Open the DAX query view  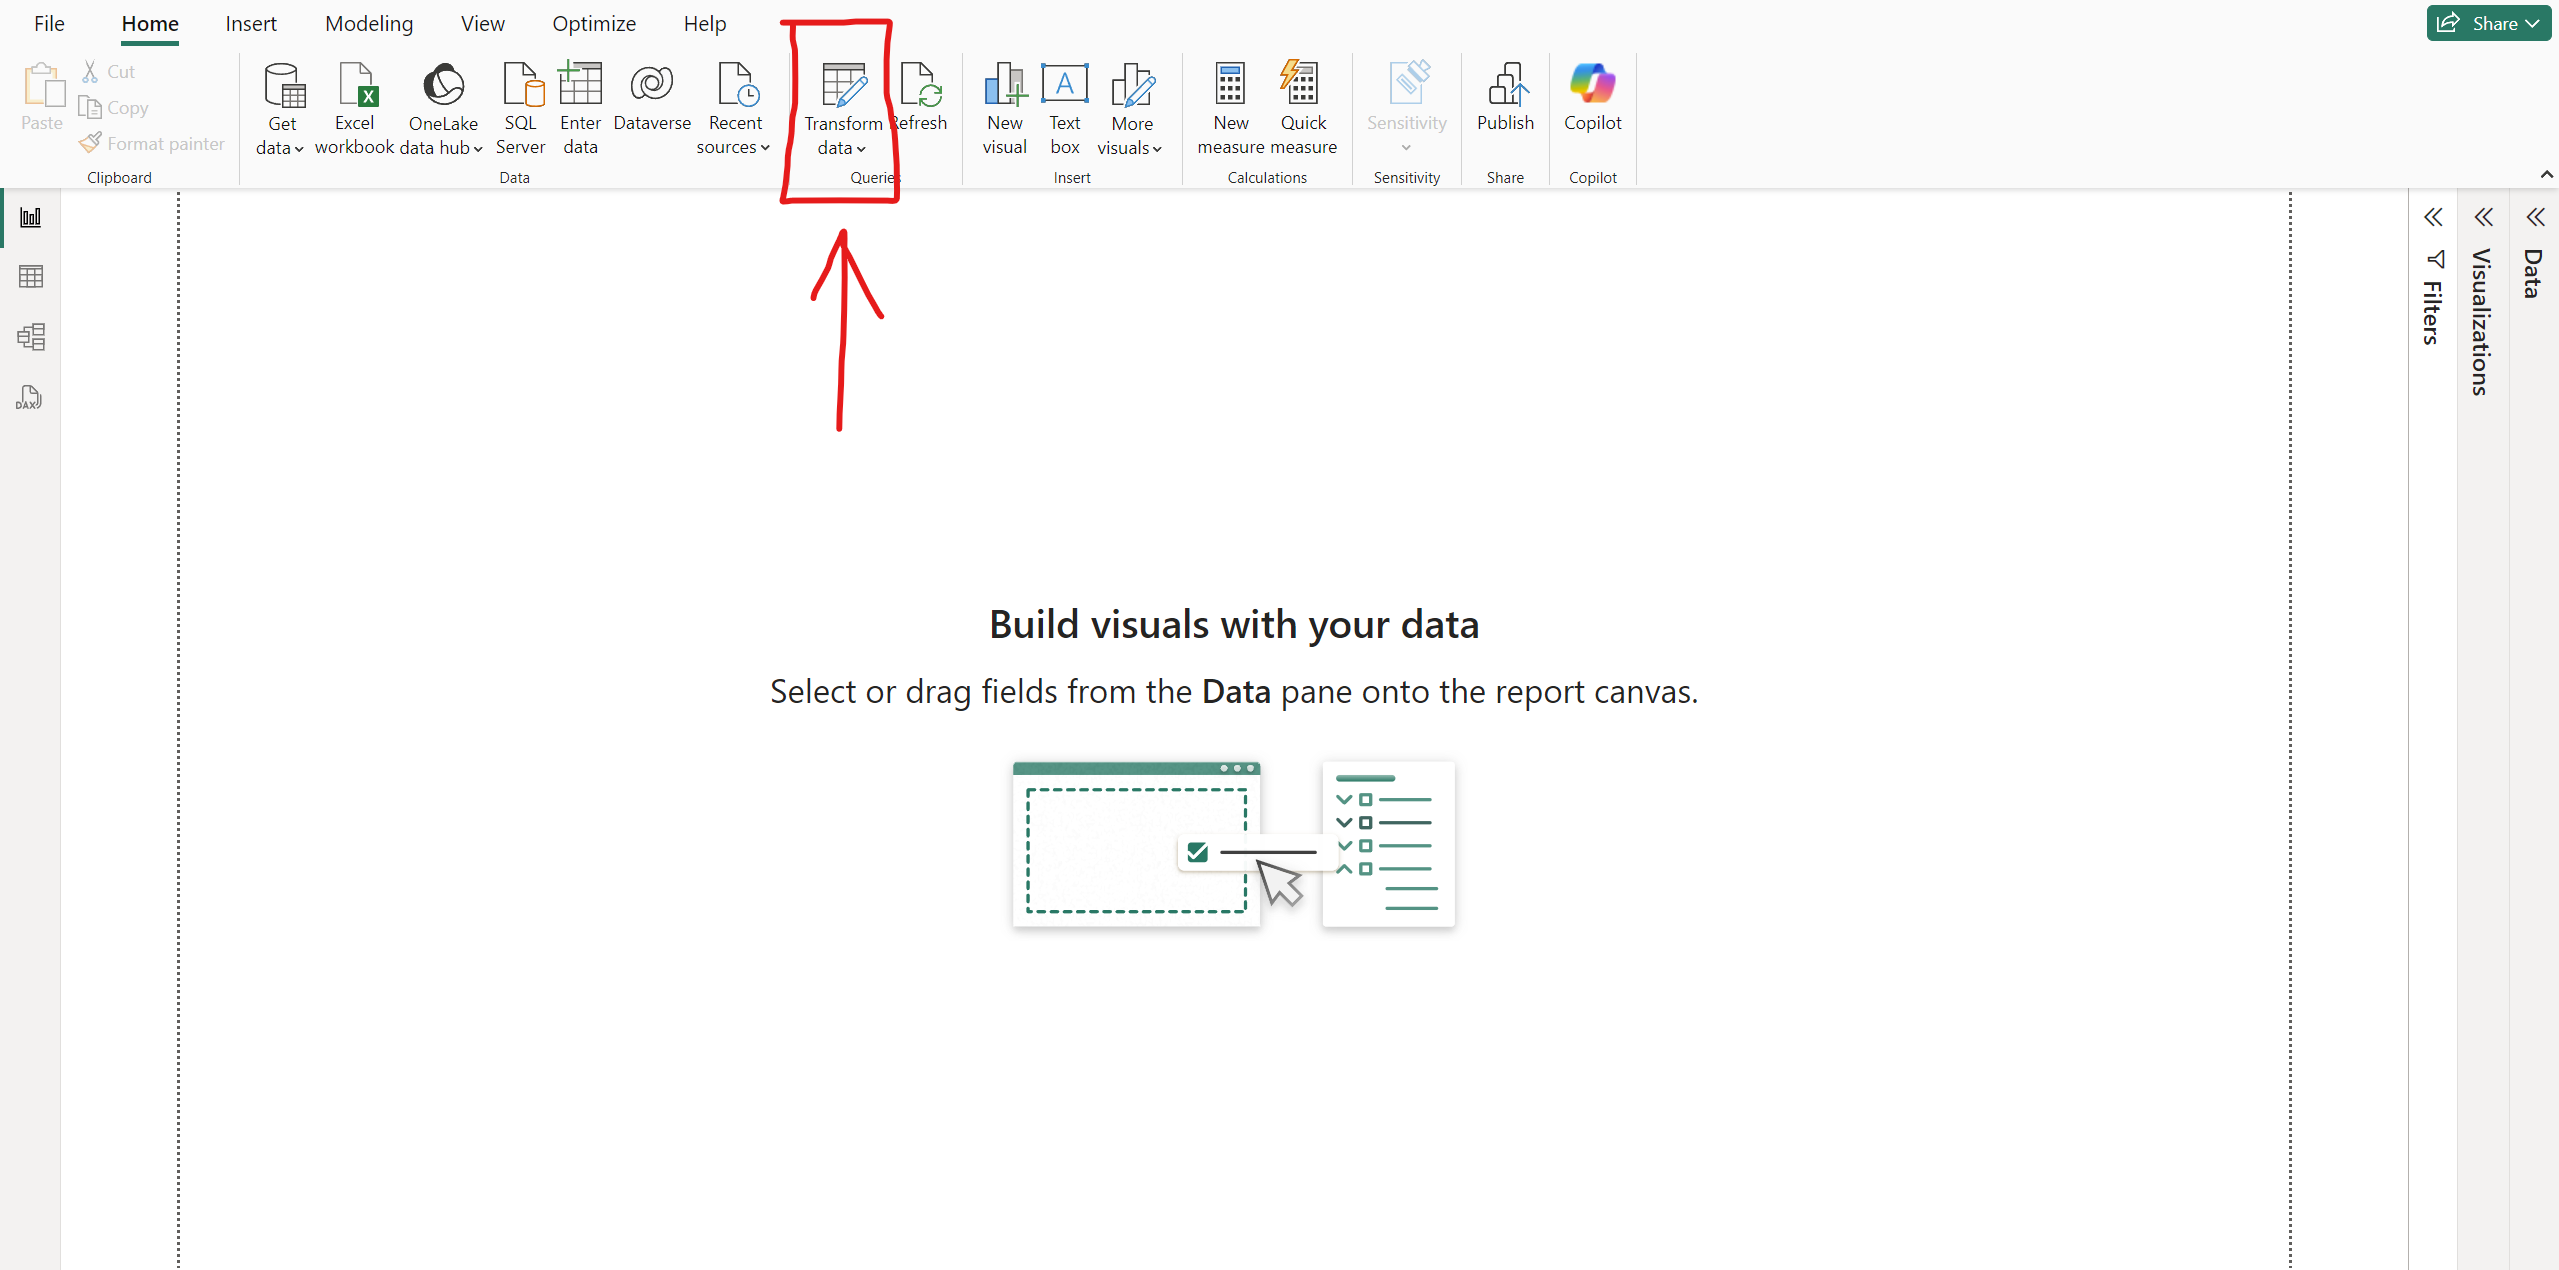click(x=30, y=397)
